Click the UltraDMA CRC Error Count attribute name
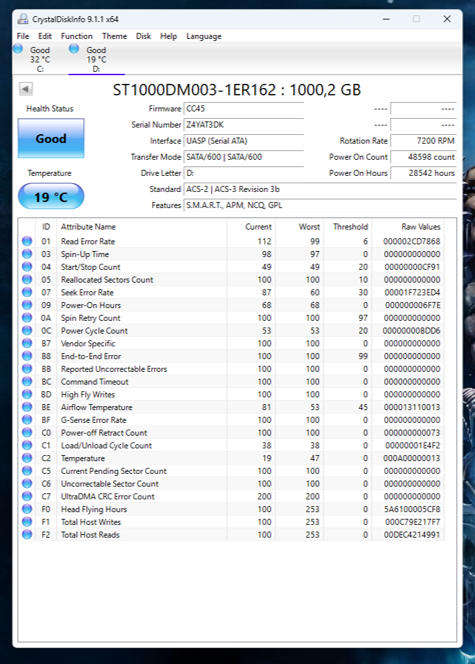475x664 pixels. (x=108, y=496)
